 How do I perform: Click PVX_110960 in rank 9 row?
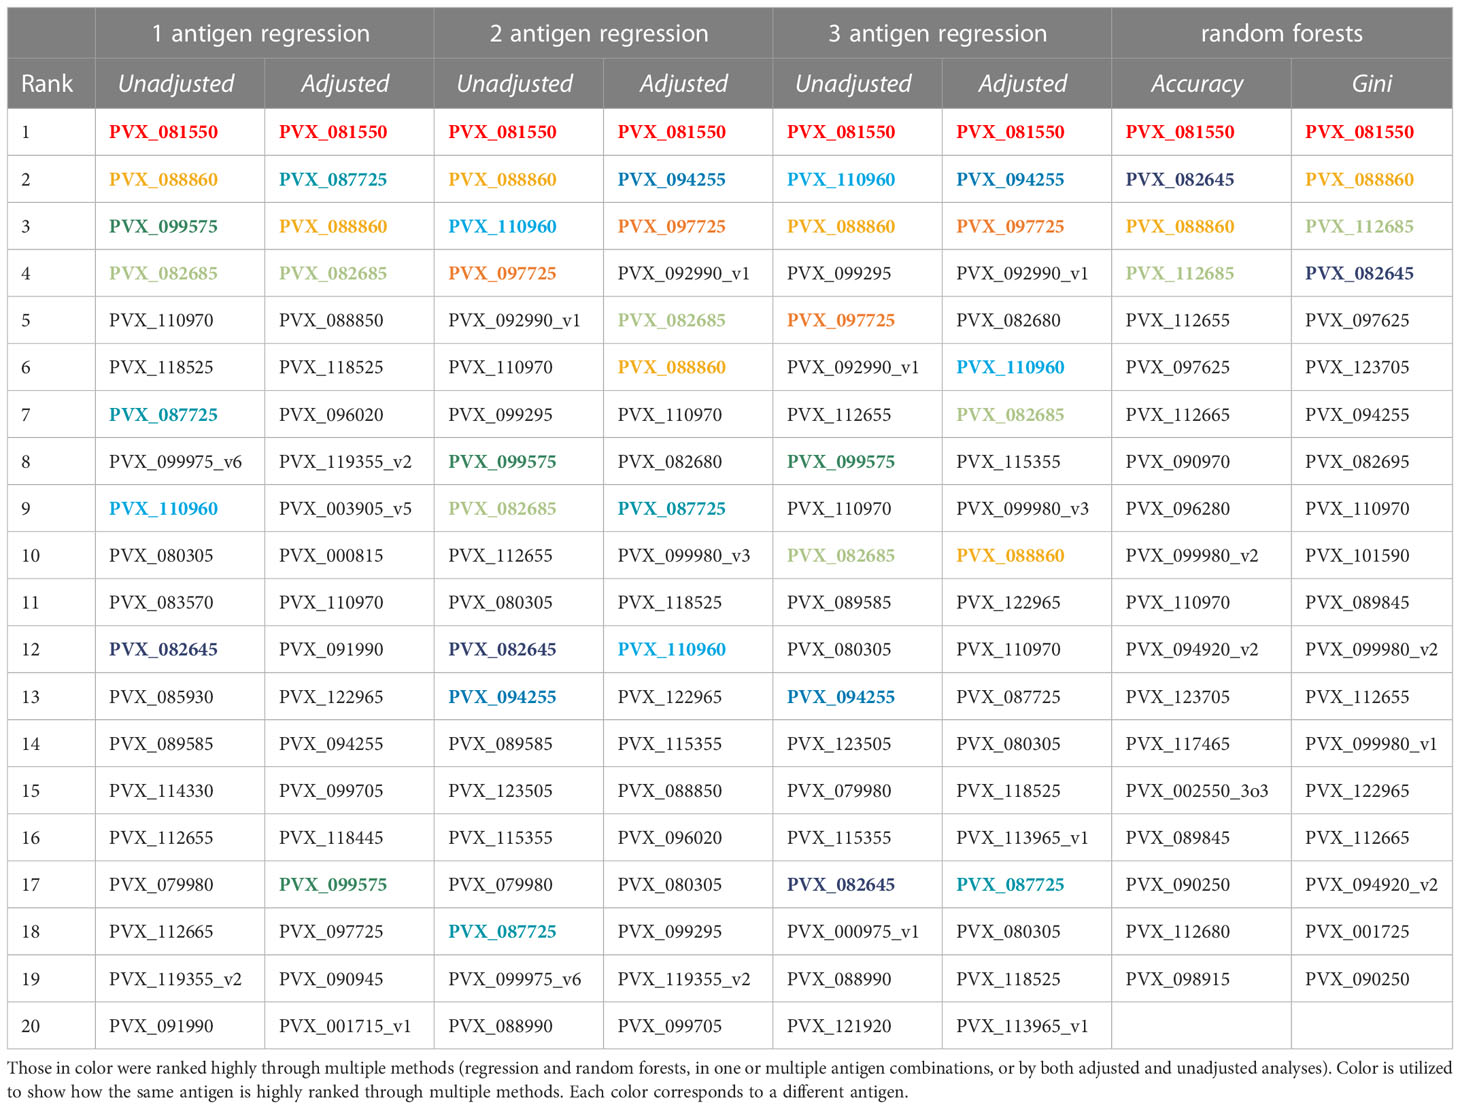pyautogui.click(x=163, y=509)
